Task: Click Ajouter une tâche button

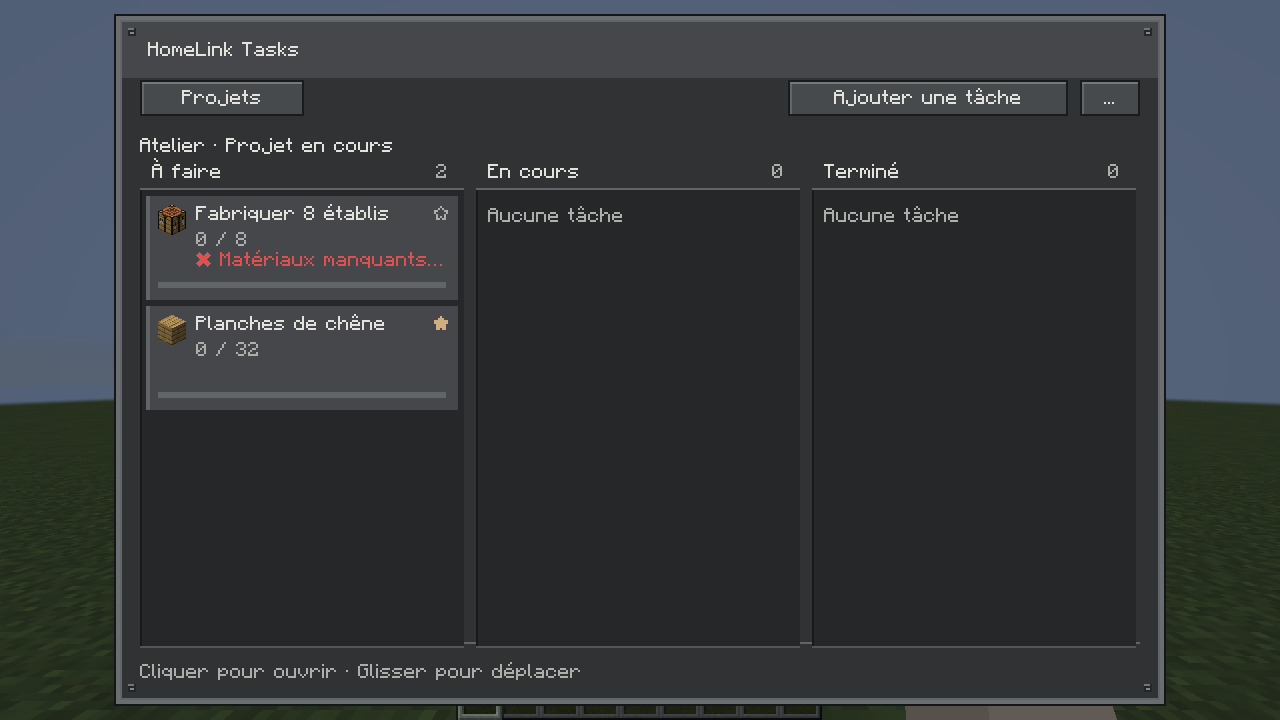Action: coord(928,98)
